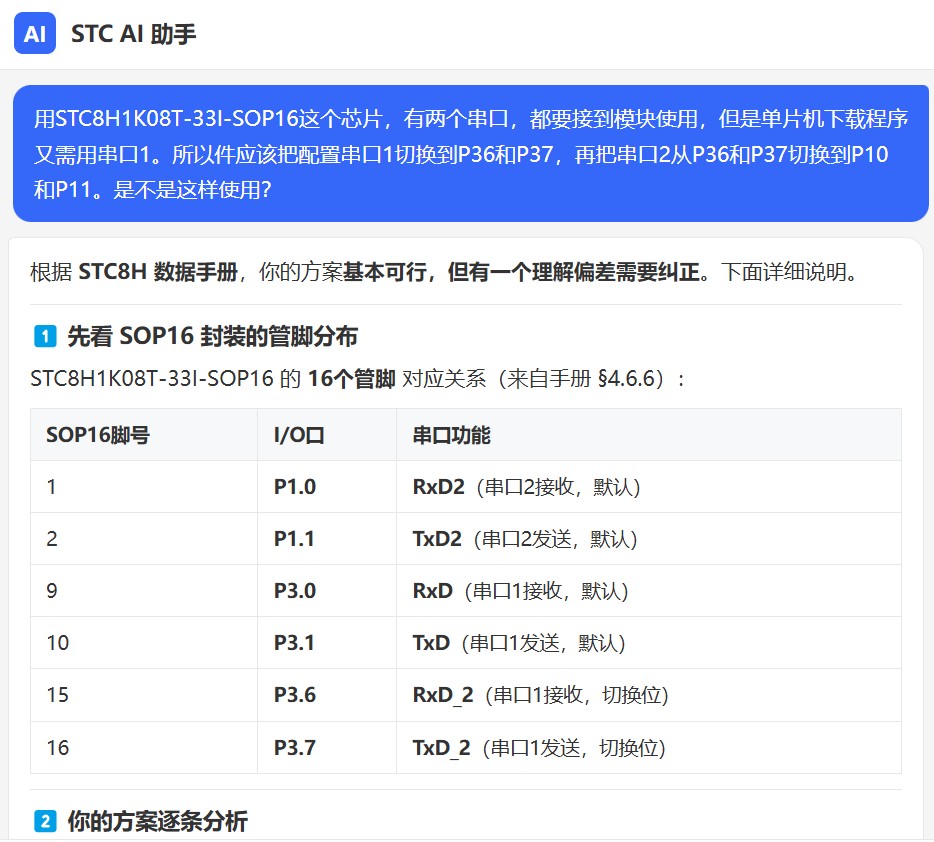
Task: Click the P3.7 table cell
Action: (326, 747)
